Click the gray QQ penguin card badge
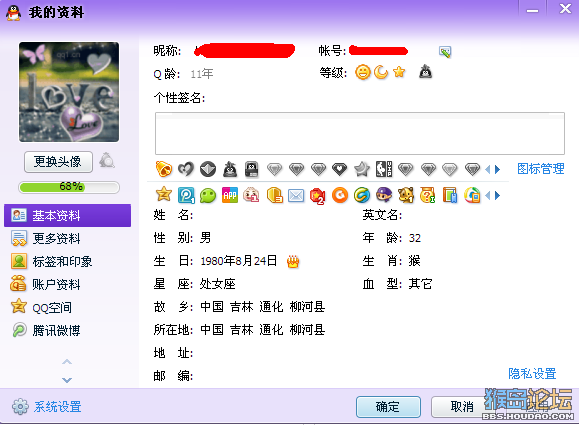 click(252, 169)
